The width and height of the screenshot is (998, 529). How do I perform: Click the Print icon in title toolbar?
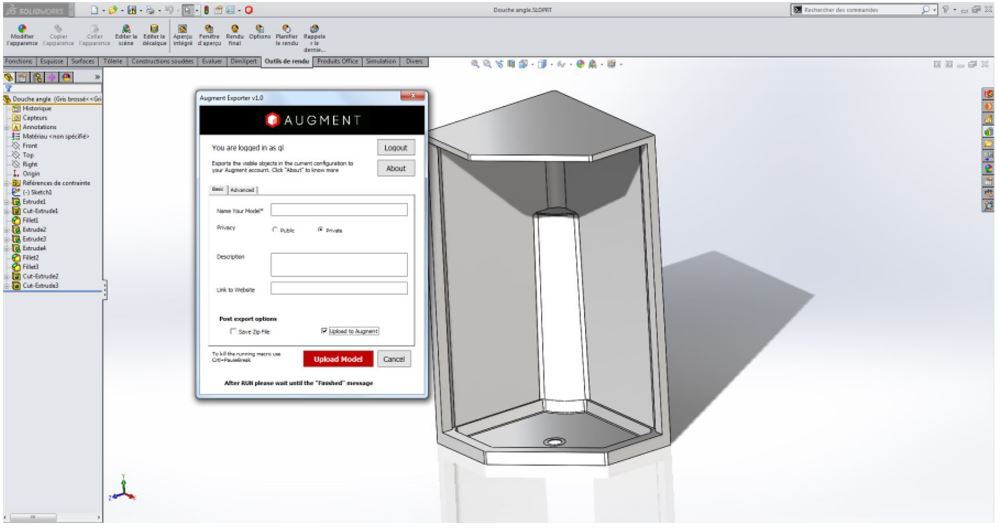(x=150, y=10)
